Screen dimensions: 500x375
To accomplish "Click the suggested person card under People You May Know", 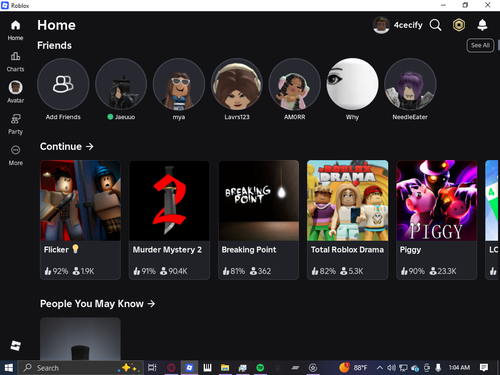I will (x=80, y=339).
